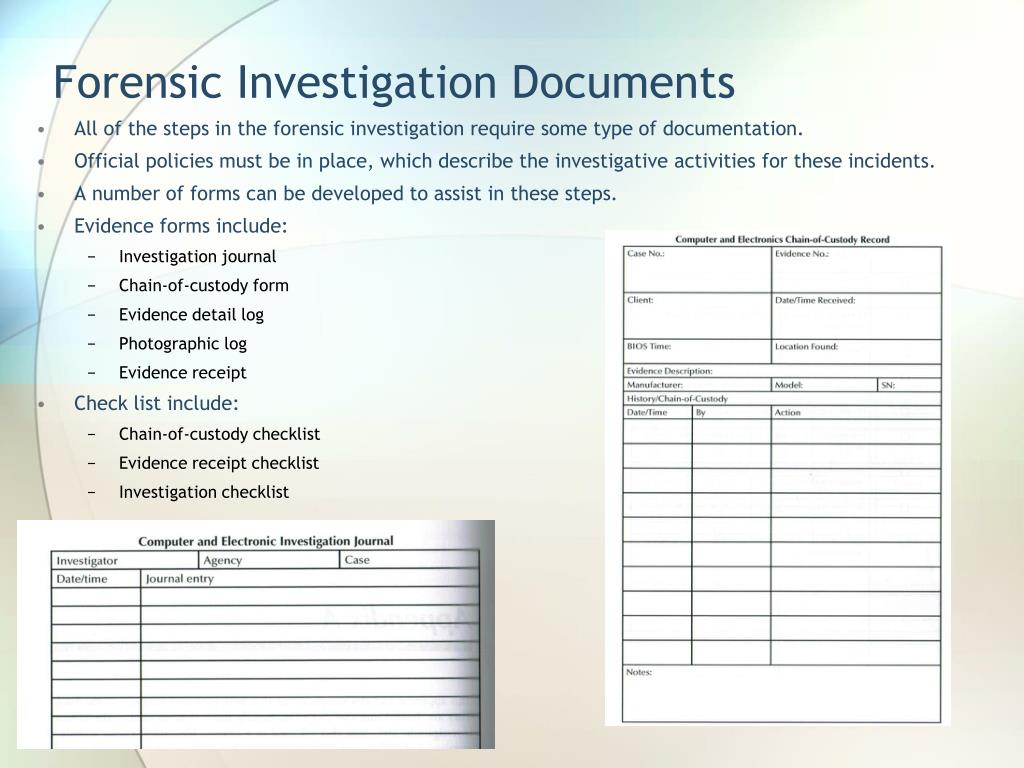The height and width of the screenshot is (768, 1024).
Task: Click the bullet beginning 'Official policies must be in place'
Action: point(504,161)
